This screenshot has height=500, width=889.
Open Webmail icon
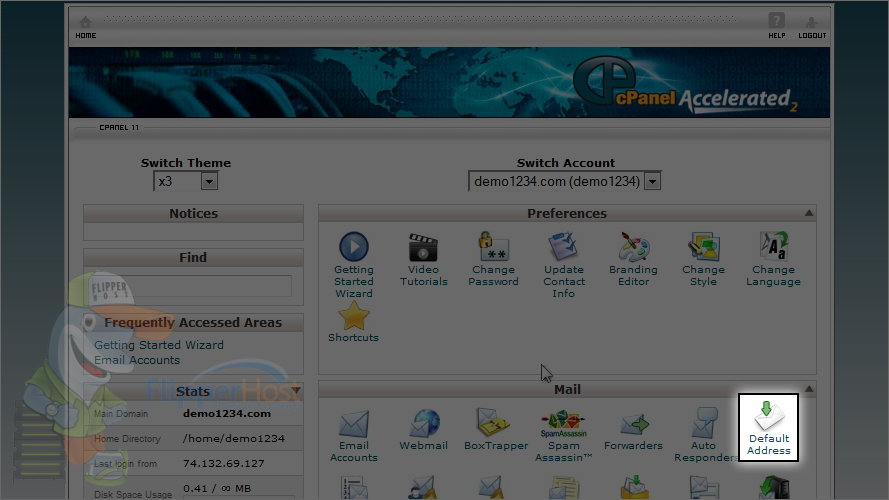424,423
